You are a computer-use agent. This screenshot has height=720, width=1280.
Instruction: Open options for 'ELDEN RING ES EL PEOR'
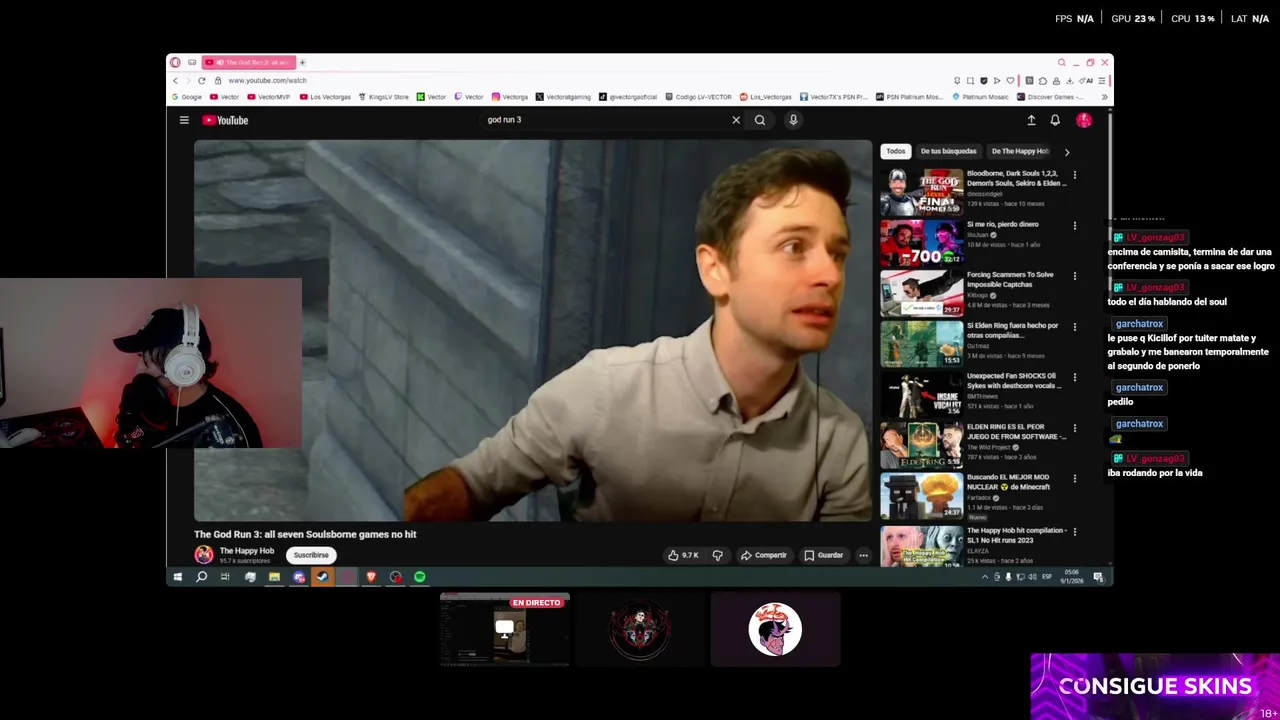pyautogui.click(x=1075, y=428)
